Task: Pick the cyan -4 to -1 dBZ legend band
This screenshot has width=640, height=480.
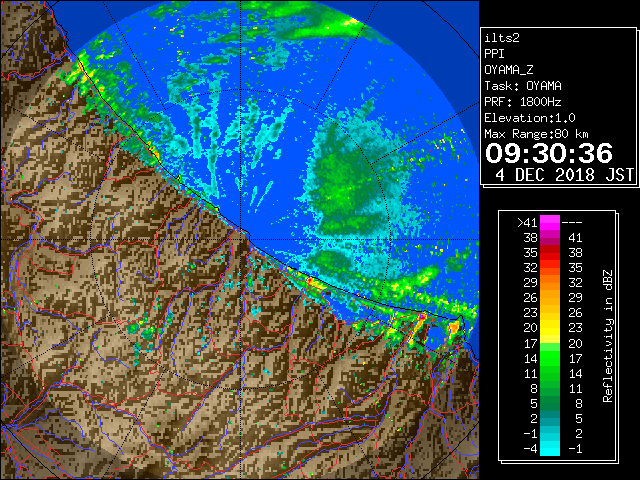Action: (550, 448)
